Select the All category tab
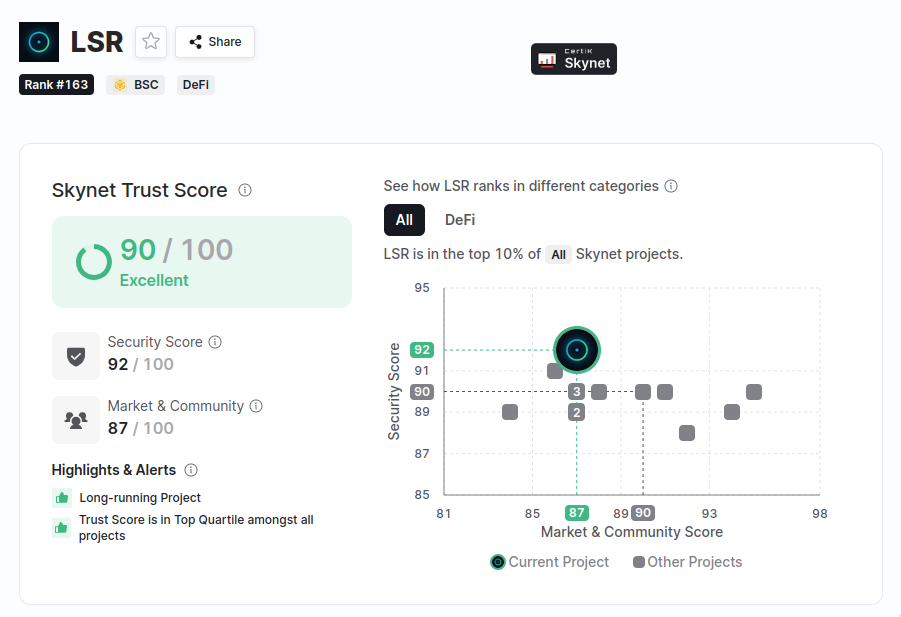Image resolution: width=901 pixels, height=617 pixels. [404, 219]
